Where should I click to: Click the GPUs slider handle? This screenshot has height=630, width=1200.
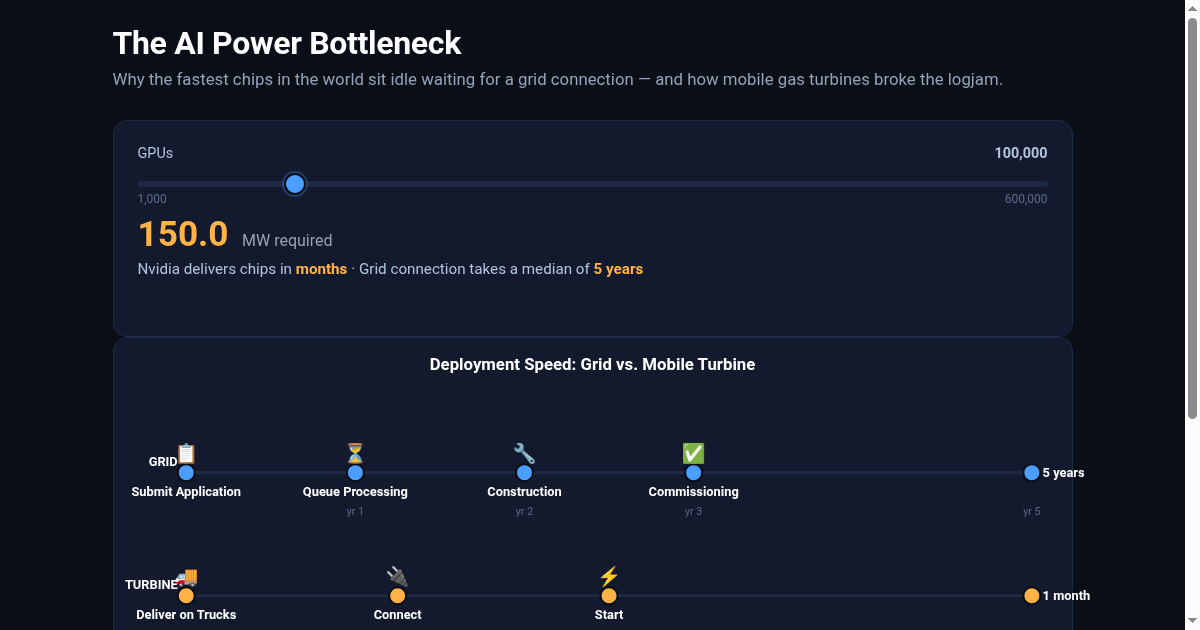coord(294,184)
